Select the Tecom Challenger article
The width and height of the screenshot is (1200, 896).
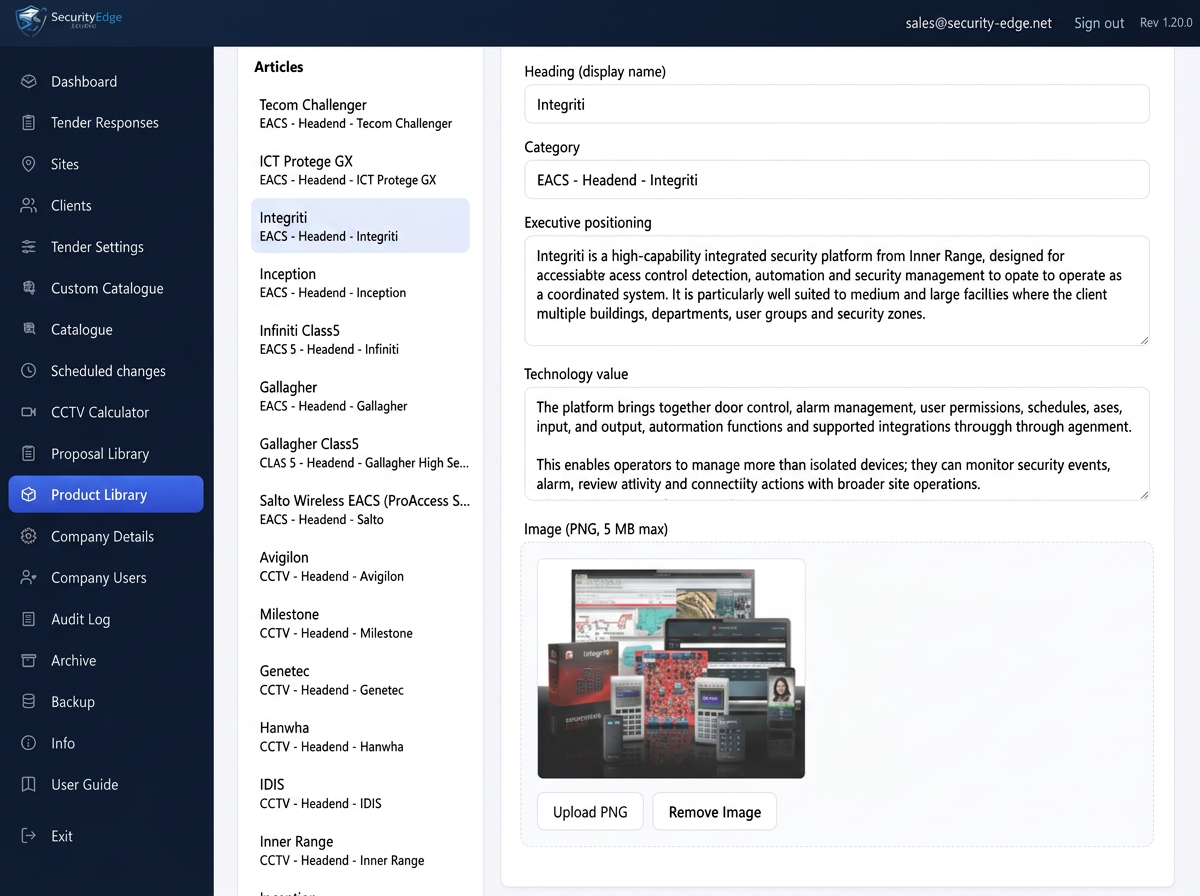pyautogui.click(x=360, y=113)
